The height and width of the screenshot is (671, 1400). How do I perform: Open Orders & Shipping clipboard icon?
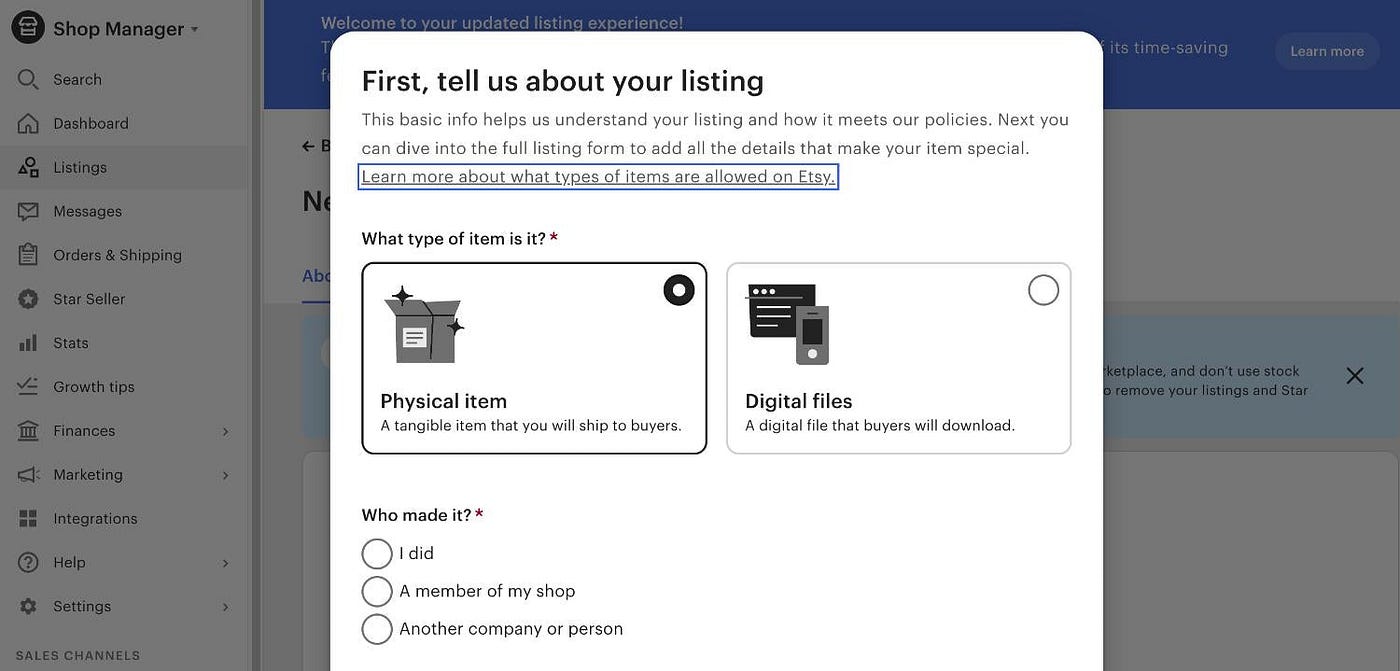(28, 255)
